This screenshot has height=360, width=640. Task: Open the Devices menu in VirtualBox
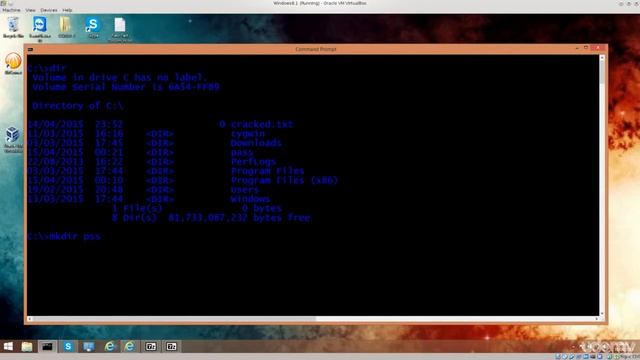(49, 10)
